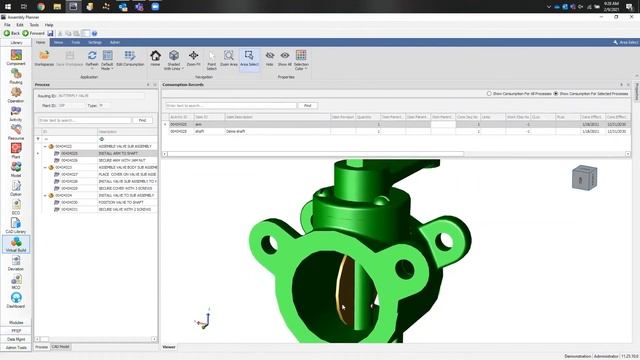This screenshot has height=360, width=640.
Task: Open the Resource module in sidebar
Action: pos(16,132)
